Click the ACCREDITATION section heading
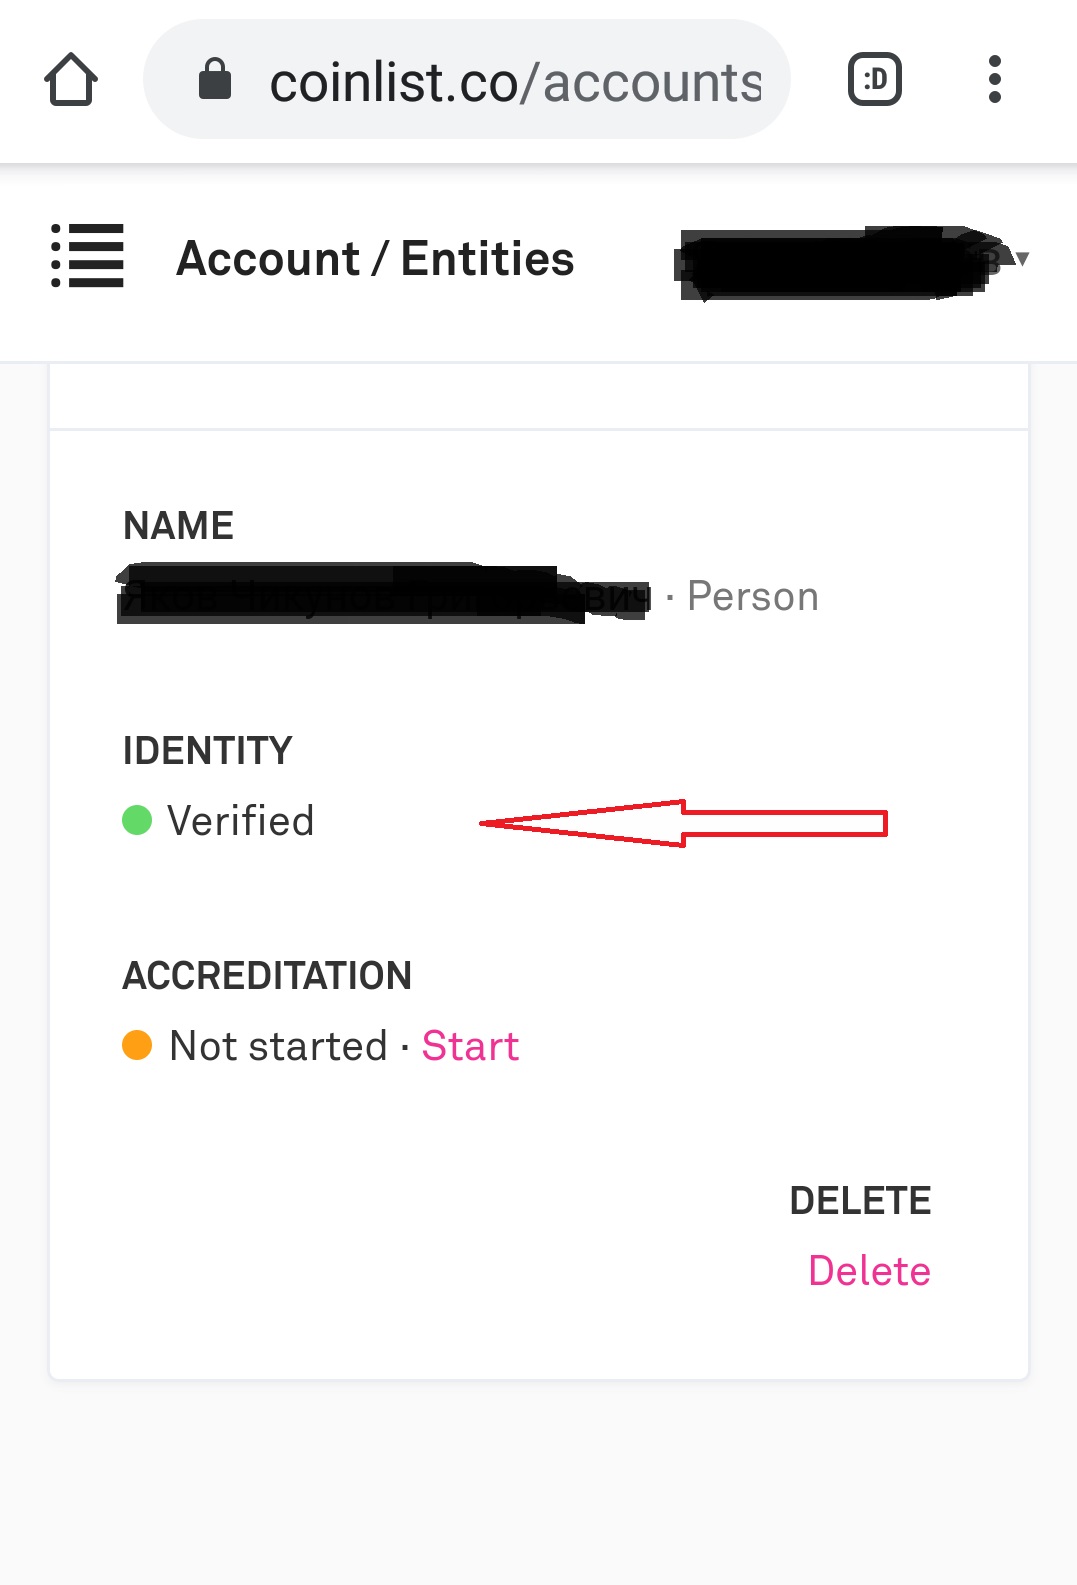The image size is (1077, 1585). point(267,976)
